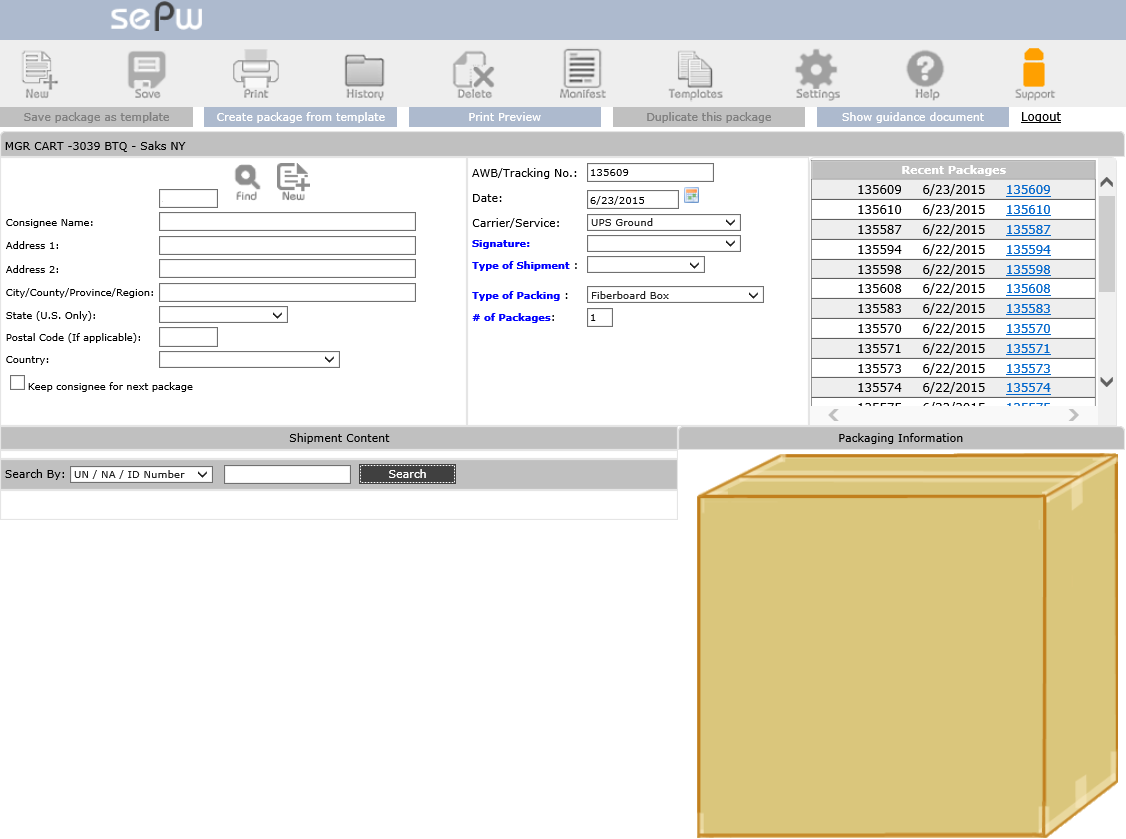1126x839 pixels.
Task: Click the City/County/Province/Region field
Action: pos(287,292)
